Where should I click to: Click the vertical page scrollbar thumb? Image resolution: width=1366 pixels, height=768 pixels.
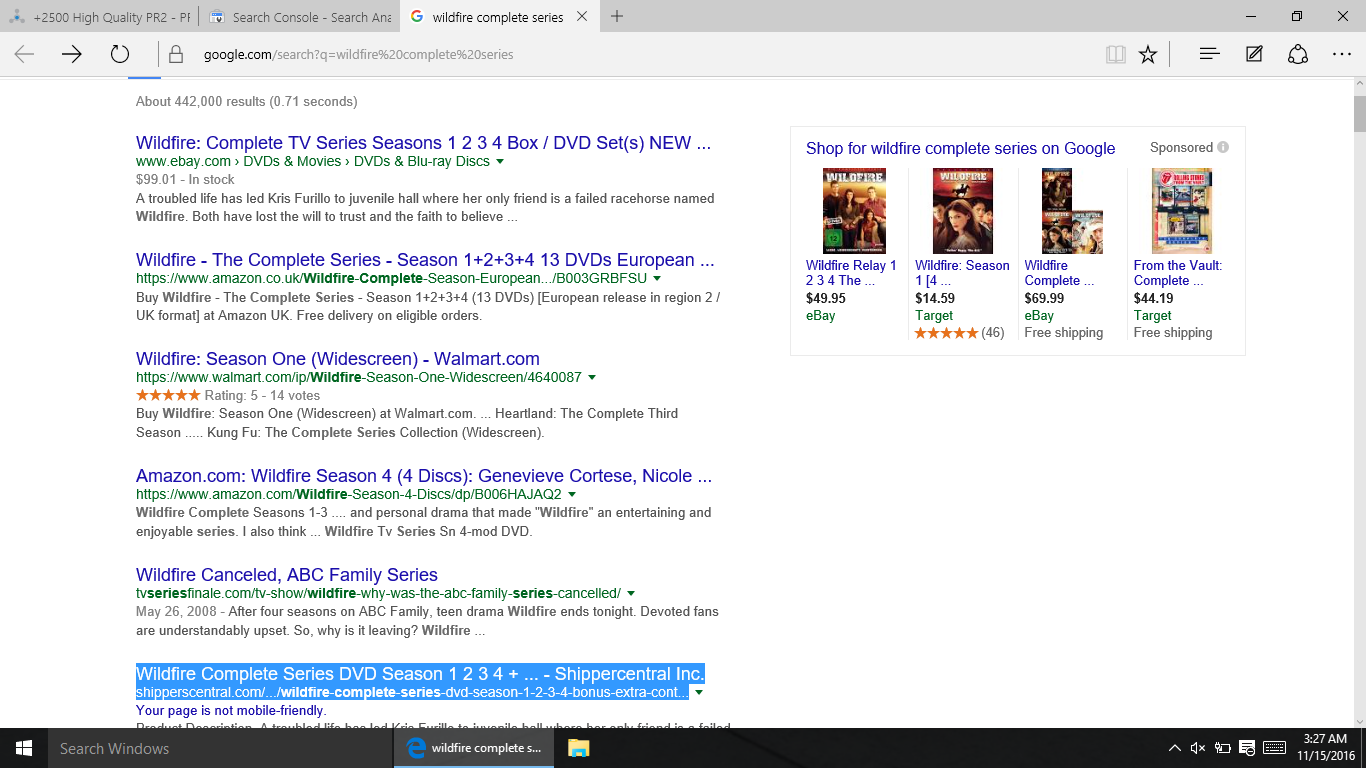(x=1359, y=114)
